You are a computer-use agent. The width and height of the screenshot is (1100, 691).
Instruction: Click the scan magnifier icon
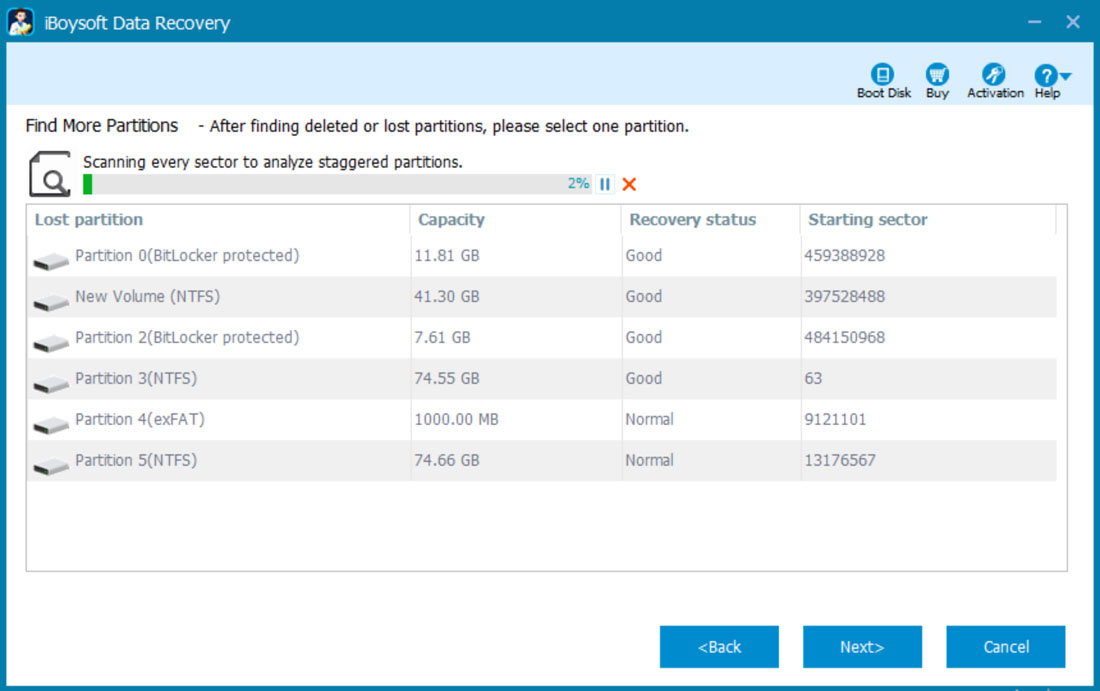tap(49, 174)
